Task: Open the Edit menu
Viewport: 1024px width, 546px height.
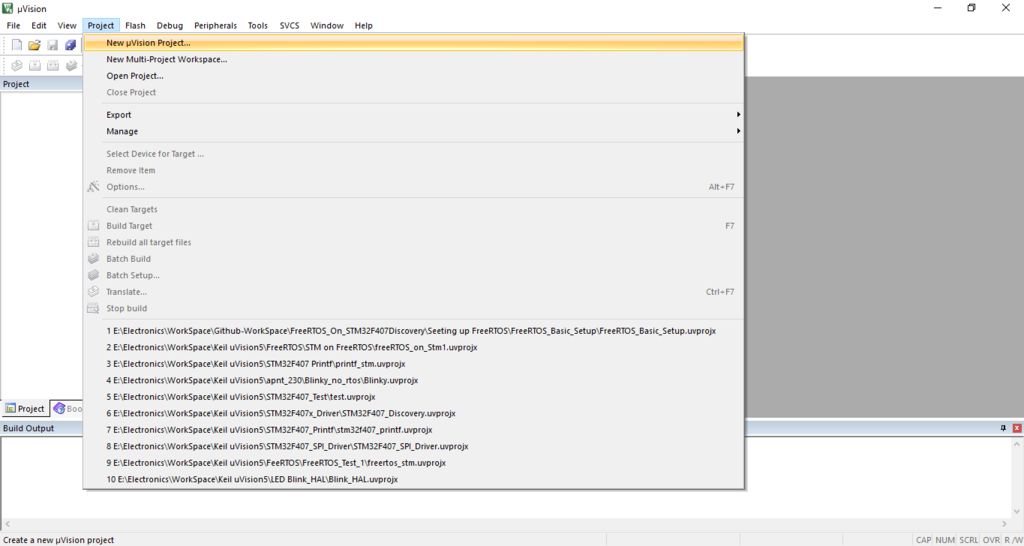Action: tap(39, 25)
